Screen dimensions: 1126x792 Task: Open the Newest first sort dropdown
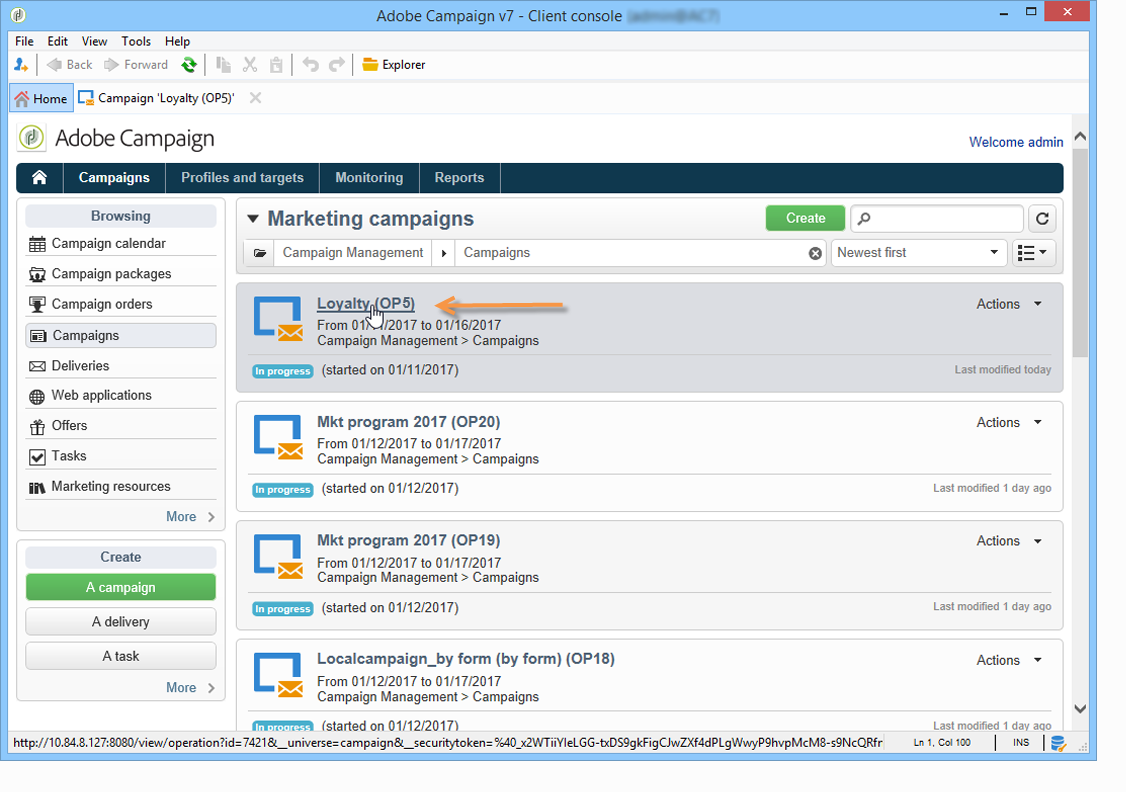click(918, 253)
